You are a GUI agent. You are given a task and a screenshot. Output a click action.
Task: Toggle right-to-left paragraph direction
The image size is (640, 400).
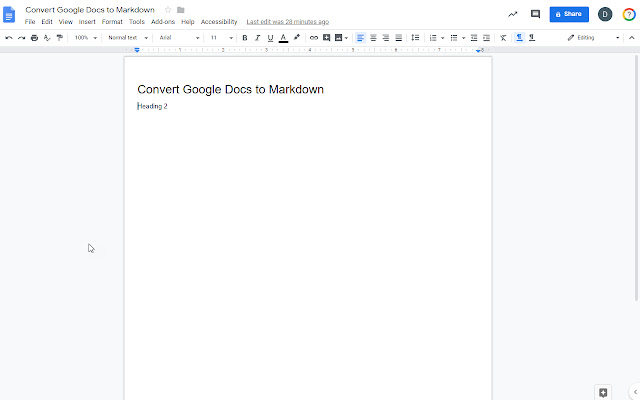pyautogui.click(x=532, y=38)
